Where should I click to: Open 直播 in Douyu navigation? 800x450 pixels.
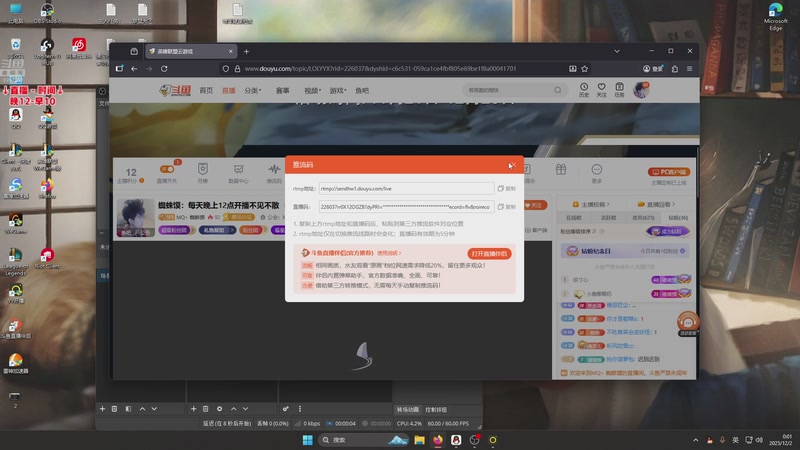tap(229, 90)
